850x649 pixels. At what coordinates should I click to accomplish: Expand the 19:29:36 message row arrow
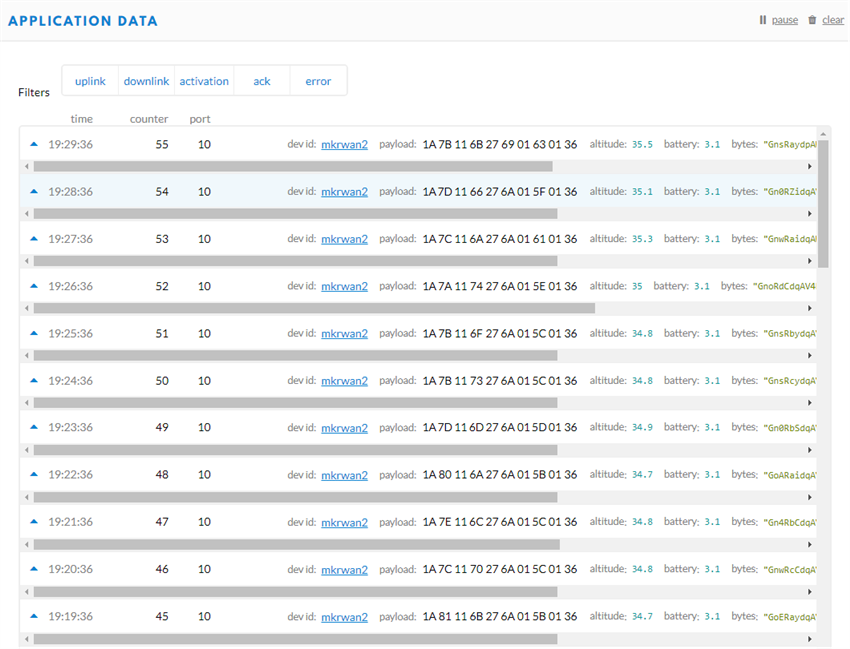[x=33, y=144]
